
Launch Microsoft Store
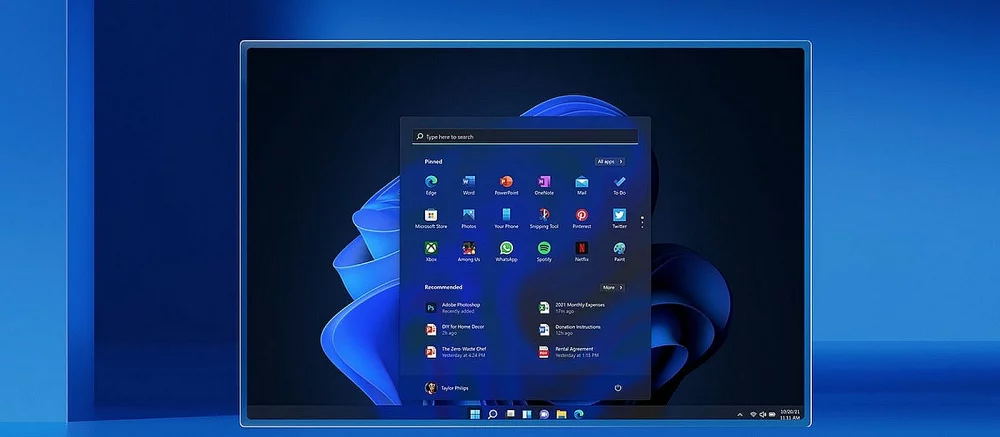click(431, 218)
